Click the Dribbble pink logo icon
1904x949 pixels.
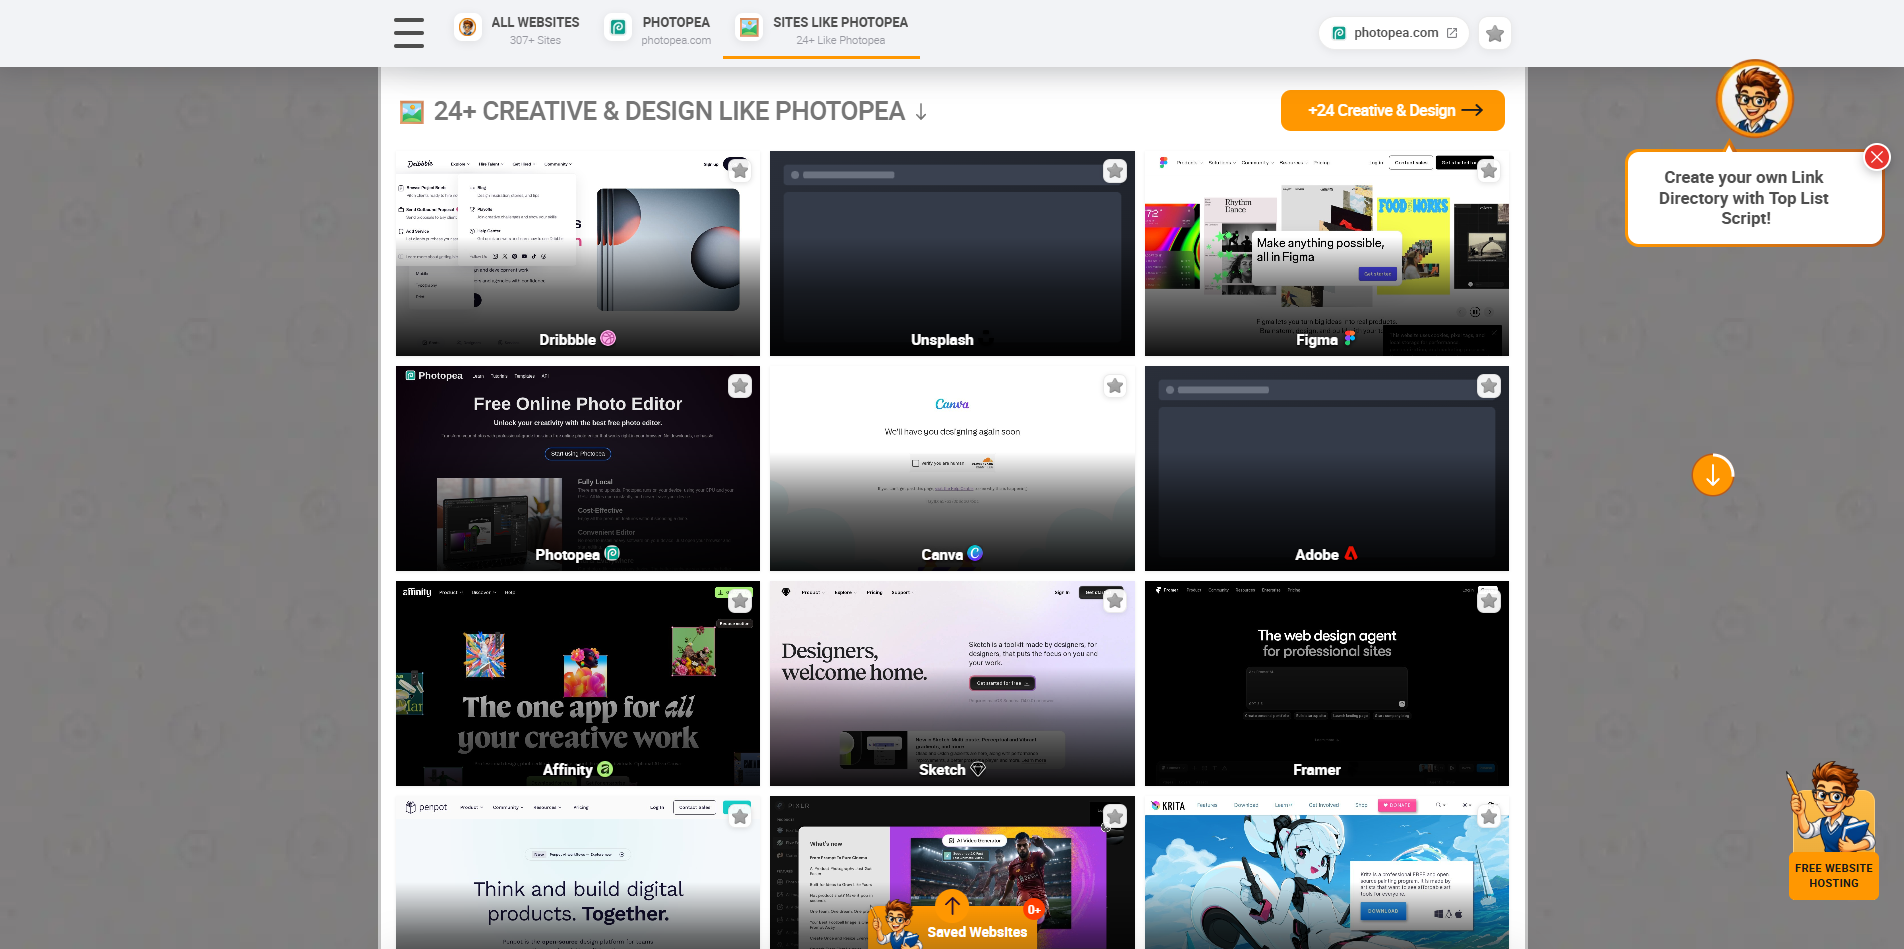coord(608,339)
